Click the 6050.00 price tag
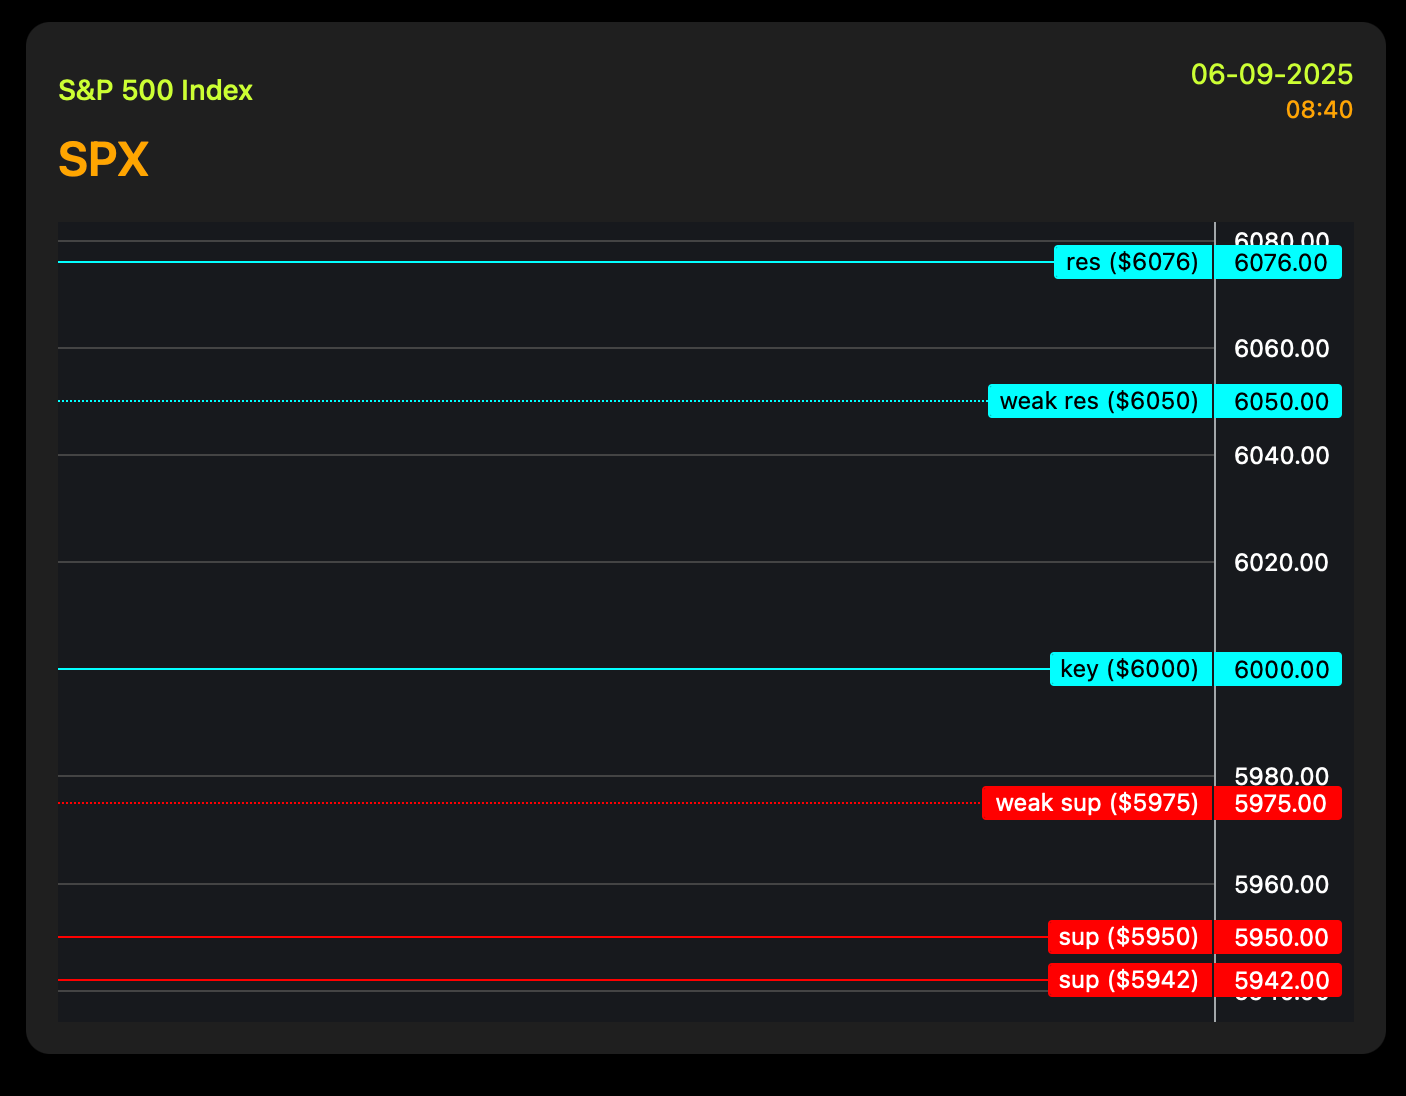Viewport: 1406px width, 1096px height. click(1278, 402)
